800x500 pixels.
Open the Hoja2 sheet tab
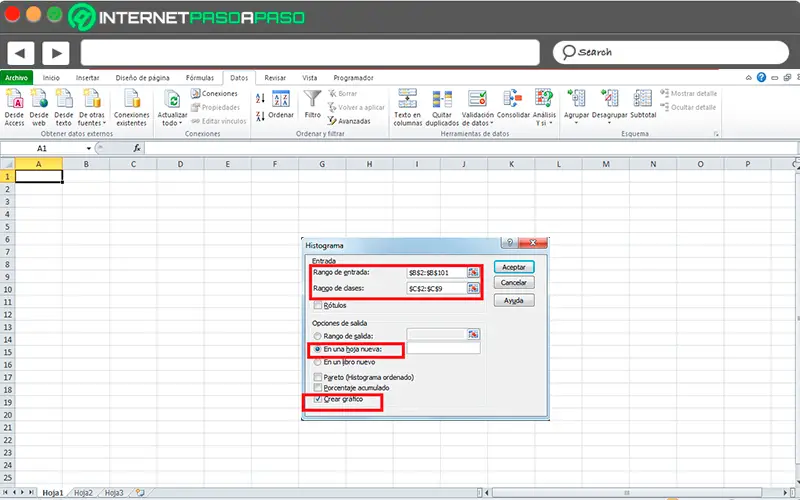coord(83,493)
